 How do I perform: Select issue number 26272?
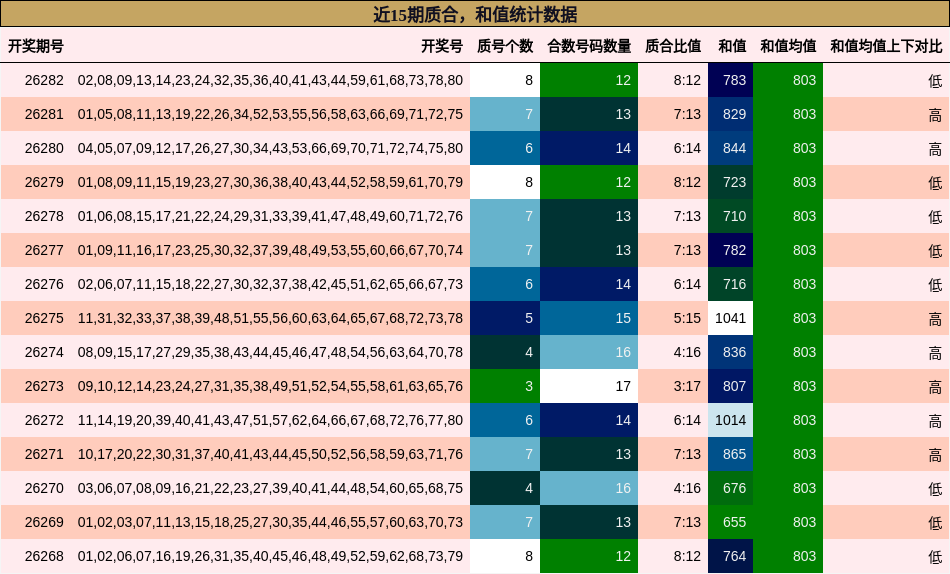click(44, 419)
